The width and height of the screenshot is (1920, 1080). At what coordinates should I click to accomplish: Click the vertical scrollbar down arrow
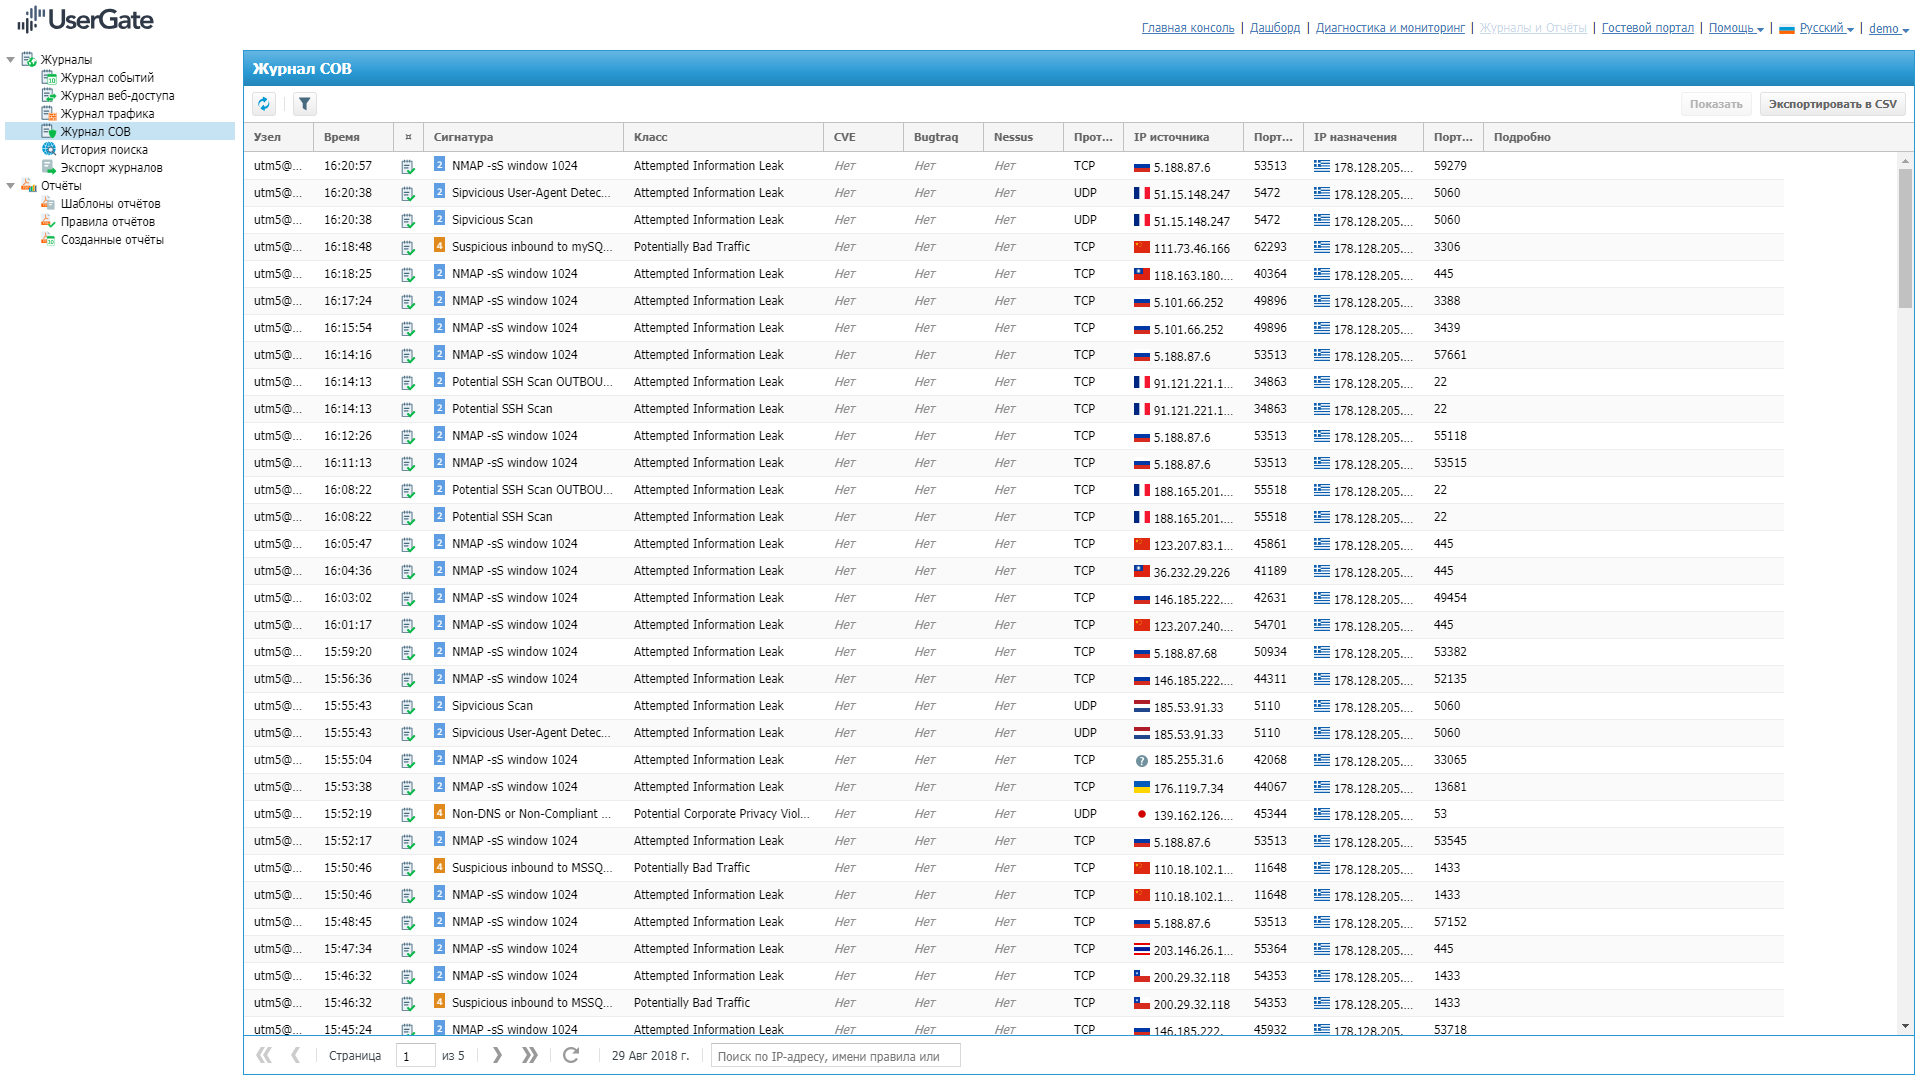click(x=1905, y=1026)
